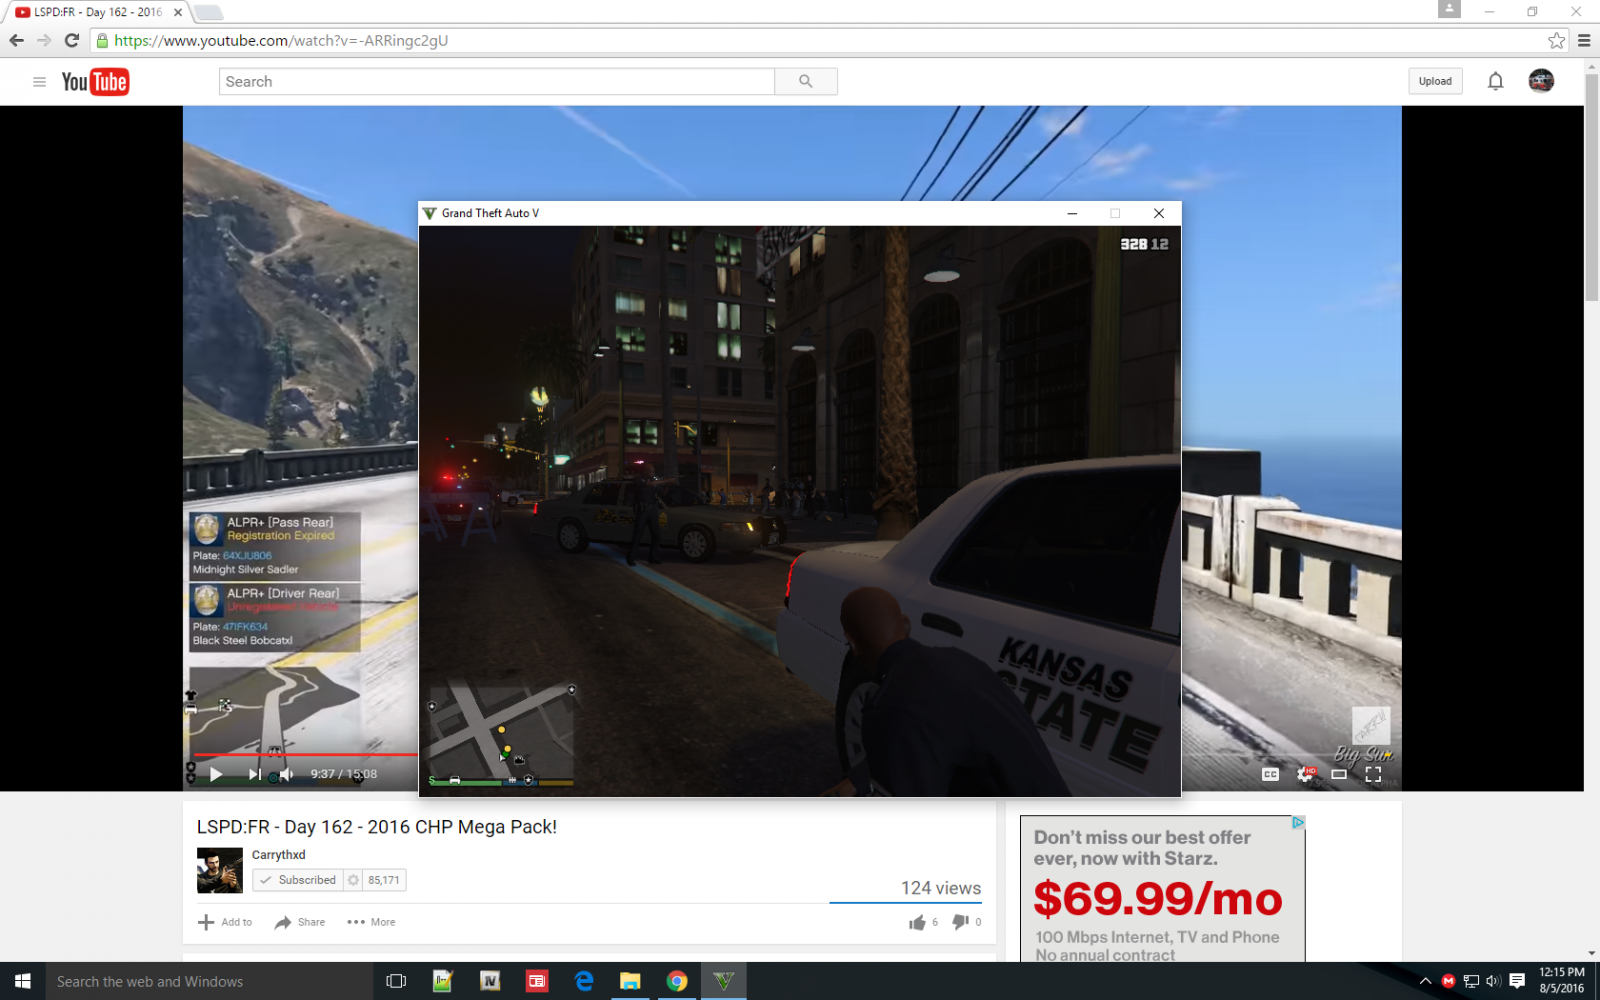
Task: Open YouTube hamburger guide menu
Action: [x=39, y=82]
